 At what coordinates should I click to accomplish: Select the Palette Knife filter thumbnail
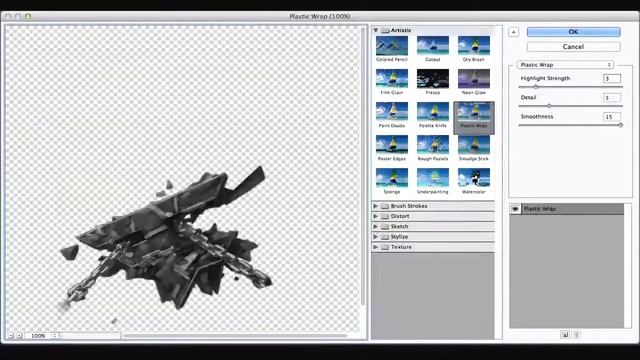coord(433,112)
